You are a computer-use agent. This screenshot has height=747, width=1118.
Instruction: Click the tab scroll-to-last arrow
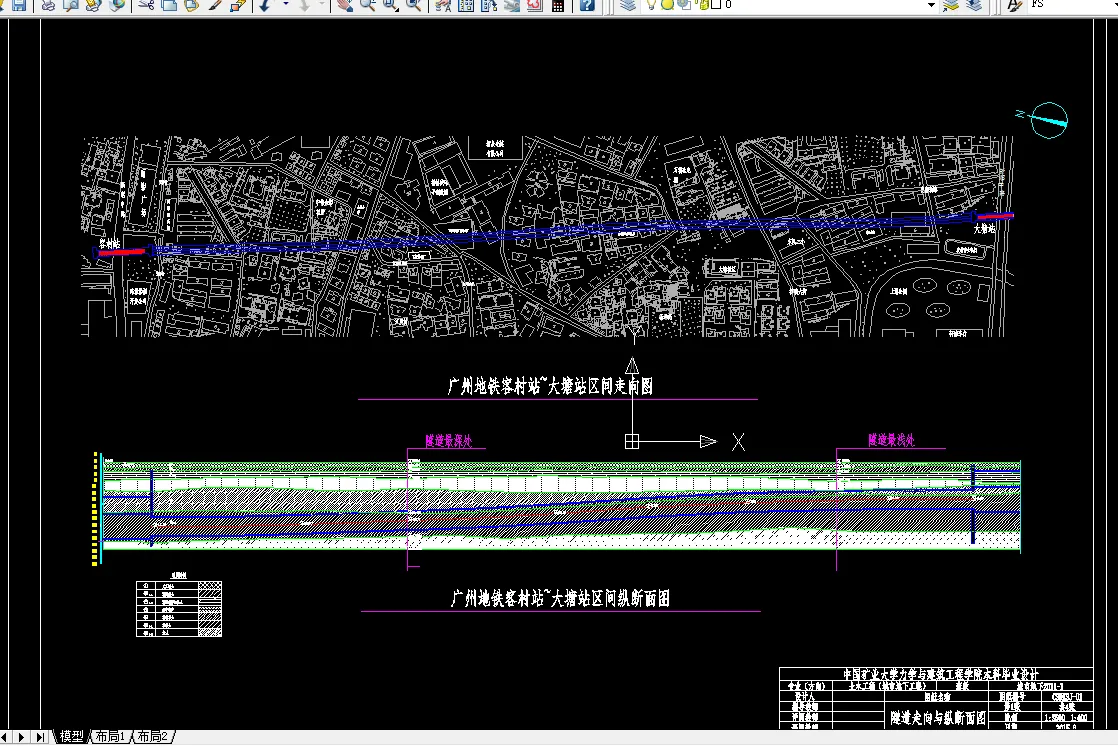(x=40, y=736)
